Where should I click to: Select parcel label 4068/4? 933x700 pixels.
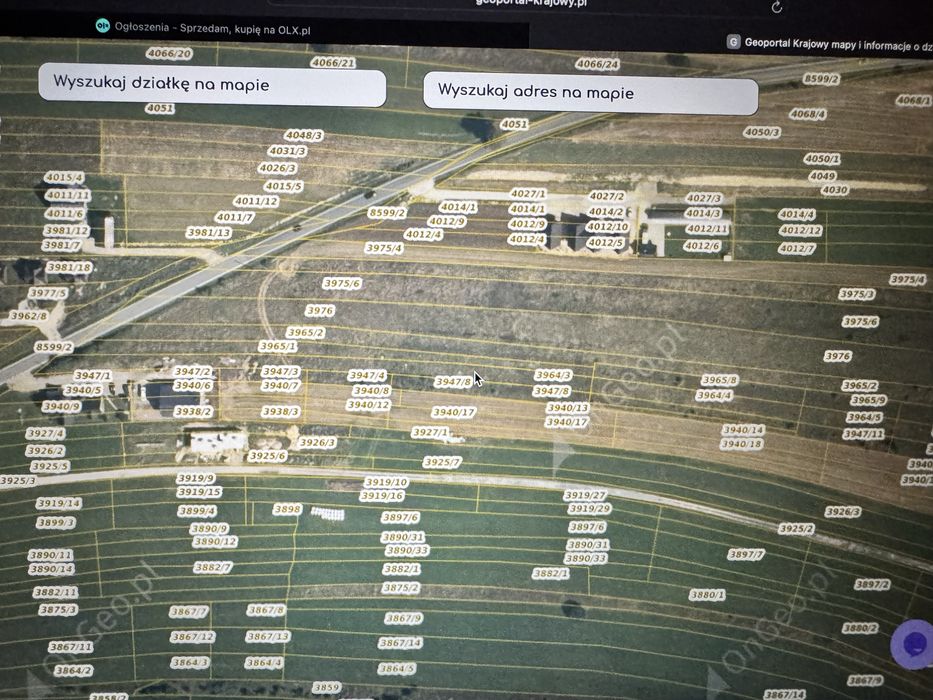[807, 114]
